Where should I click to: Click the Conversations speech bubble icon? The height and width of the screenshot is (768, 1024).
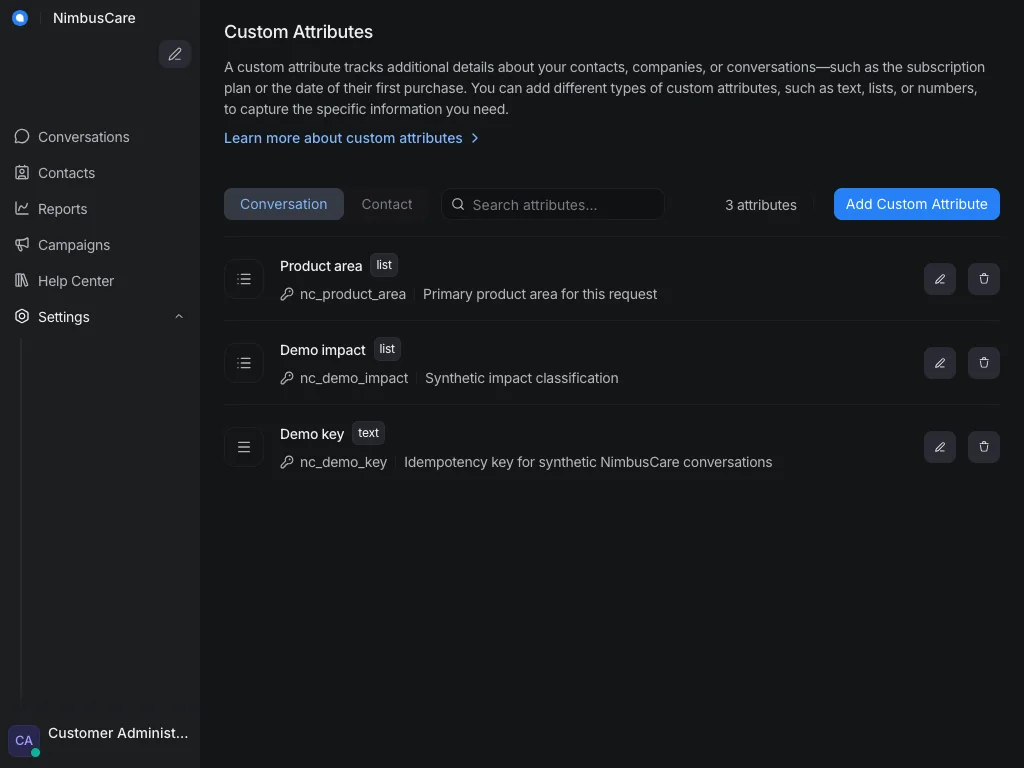click(22, 136)
